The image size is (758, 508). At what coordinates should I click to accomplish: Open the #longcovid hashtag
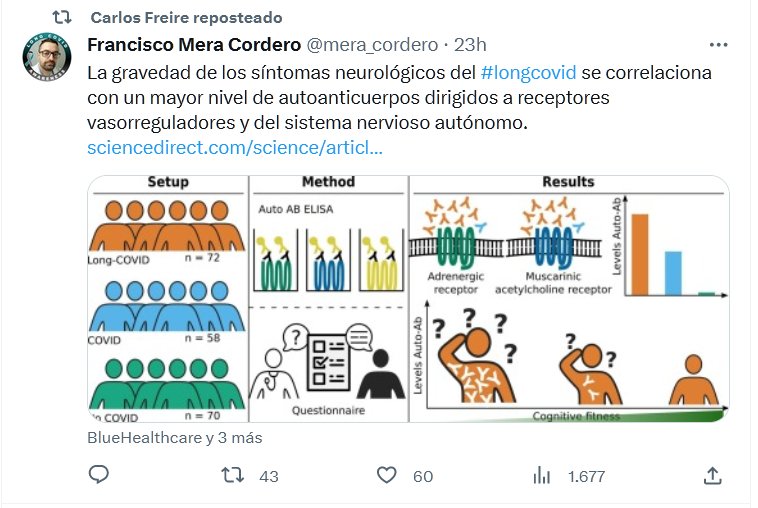pos(528,73)
